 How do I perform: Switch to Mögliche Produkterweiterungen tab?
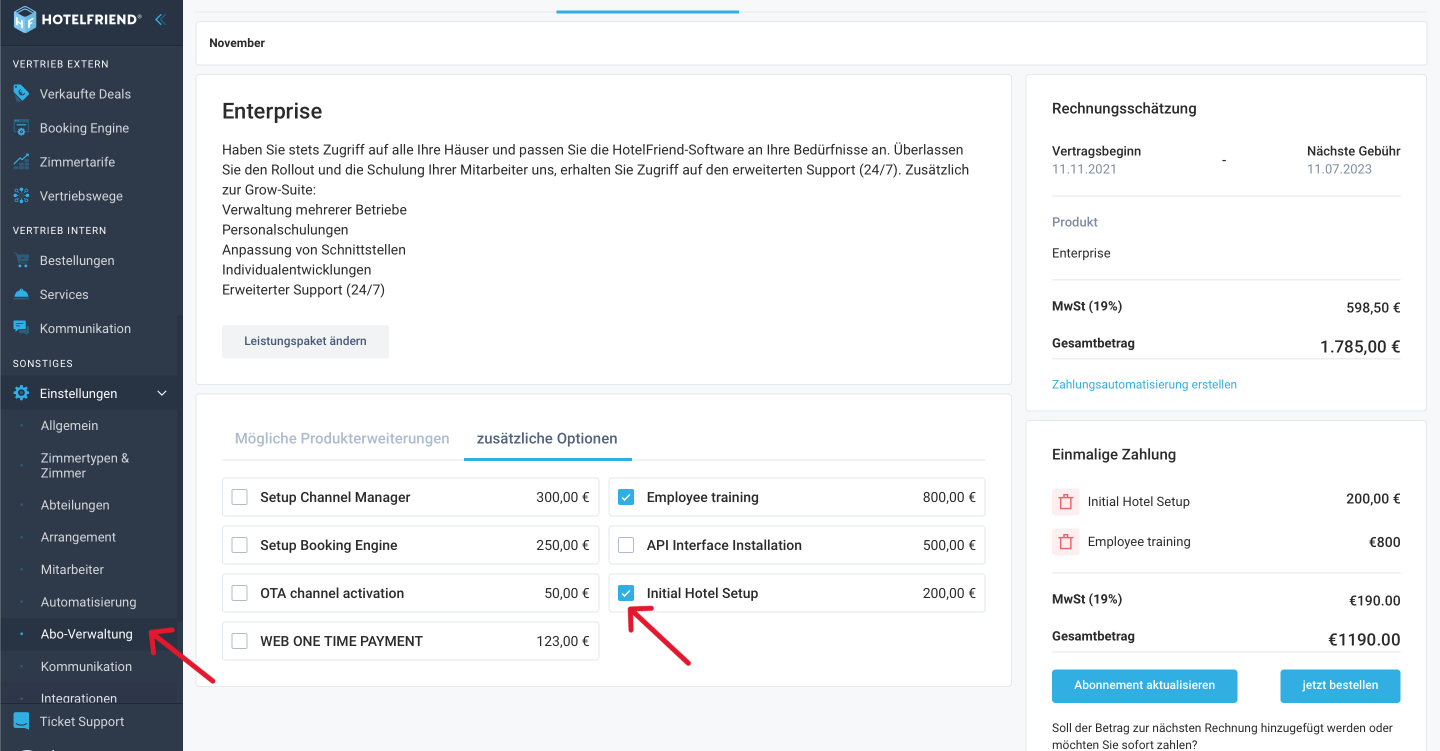342,438
